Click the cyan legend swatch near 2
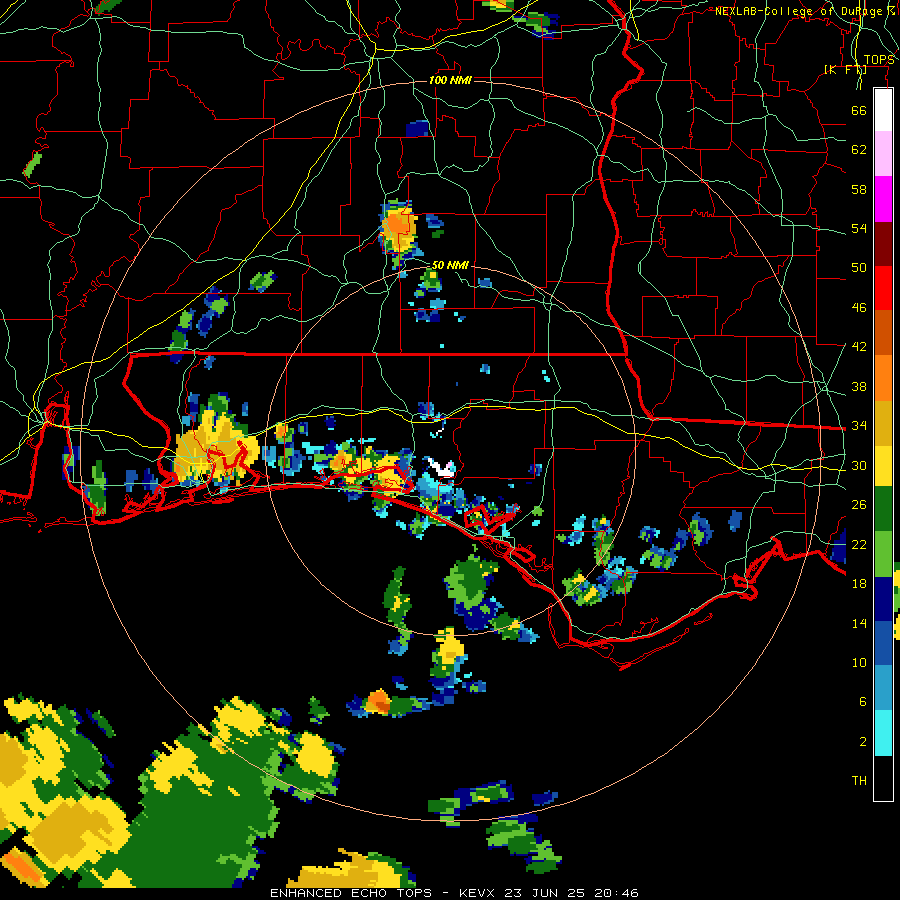The image size is (900, 900). 883,734
